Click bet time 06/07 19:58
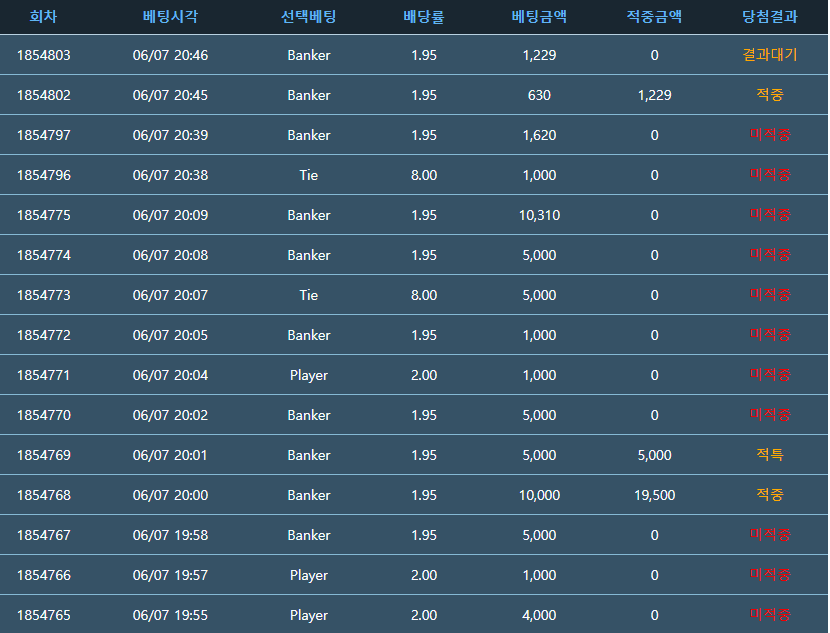 (170, 536)
